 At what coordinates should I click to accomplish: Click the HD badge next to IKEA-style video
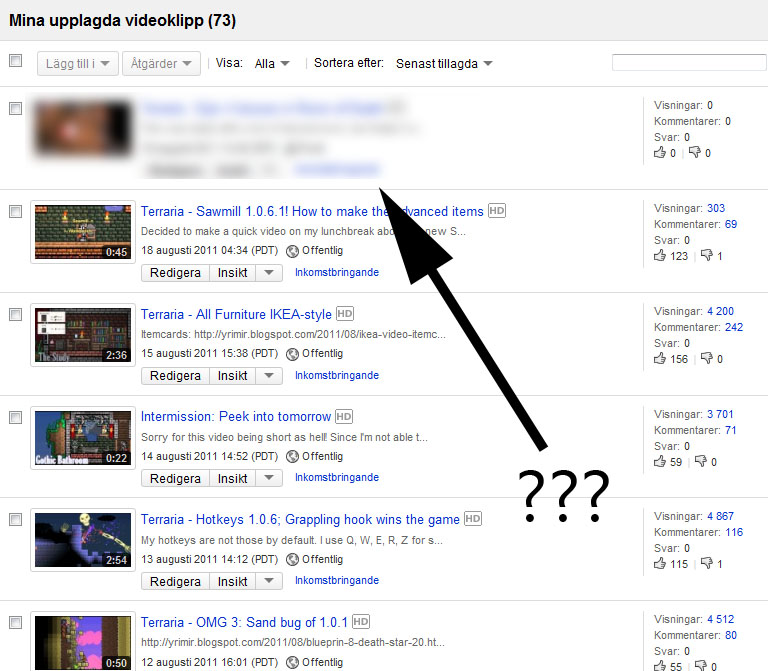(345, 313)
